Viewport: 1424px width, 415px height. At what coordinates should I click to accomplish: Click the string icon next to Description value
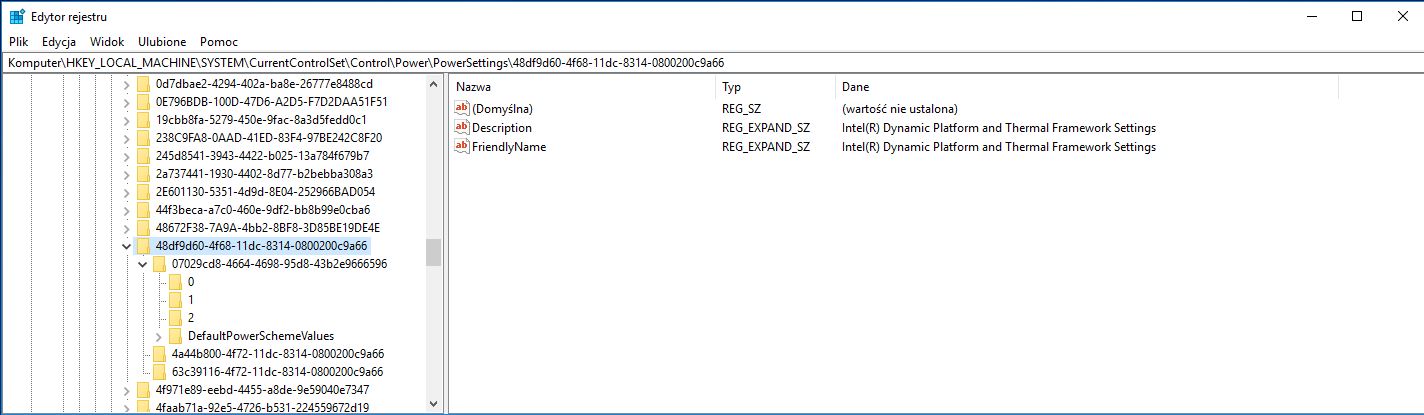pos(461,128)
